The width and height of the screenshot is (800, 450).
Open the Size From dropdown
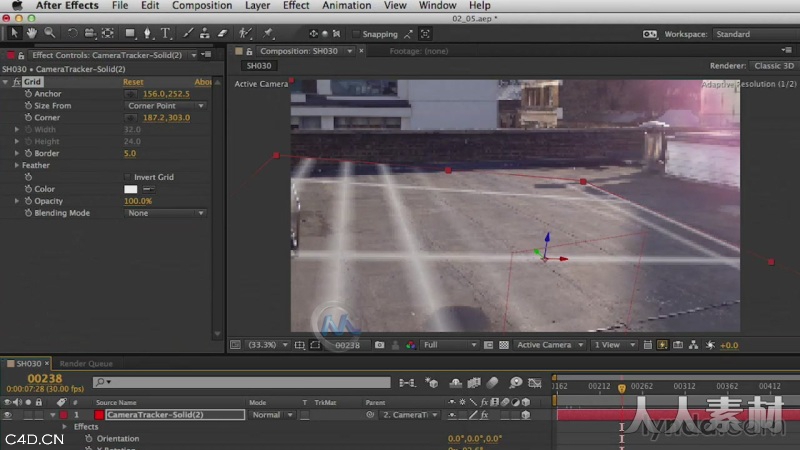tap(165, 106)
